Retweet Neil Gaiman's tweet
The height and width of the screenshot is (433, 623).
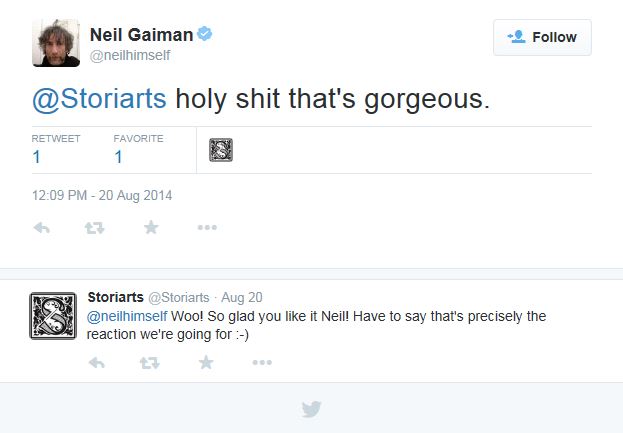tap(96, 228)
